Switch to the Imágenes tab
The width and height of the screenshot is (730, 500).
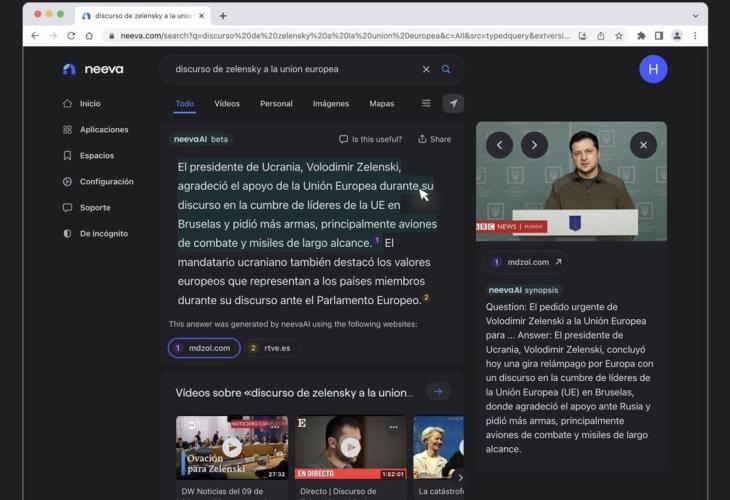coord(331,103)
